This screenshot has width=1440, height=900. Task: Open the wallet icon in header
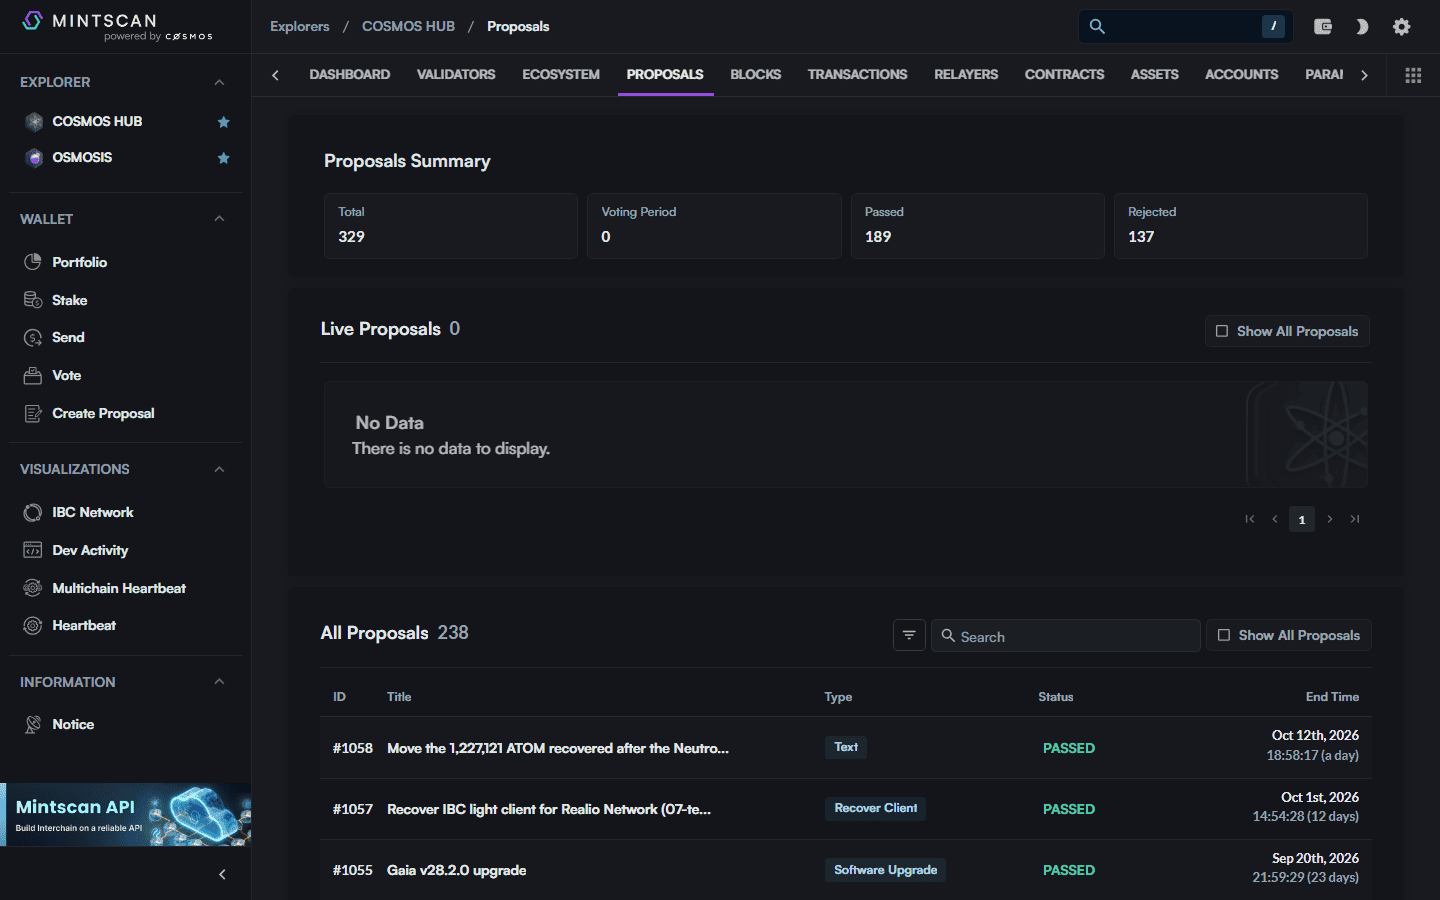(x=1322, y=27)
